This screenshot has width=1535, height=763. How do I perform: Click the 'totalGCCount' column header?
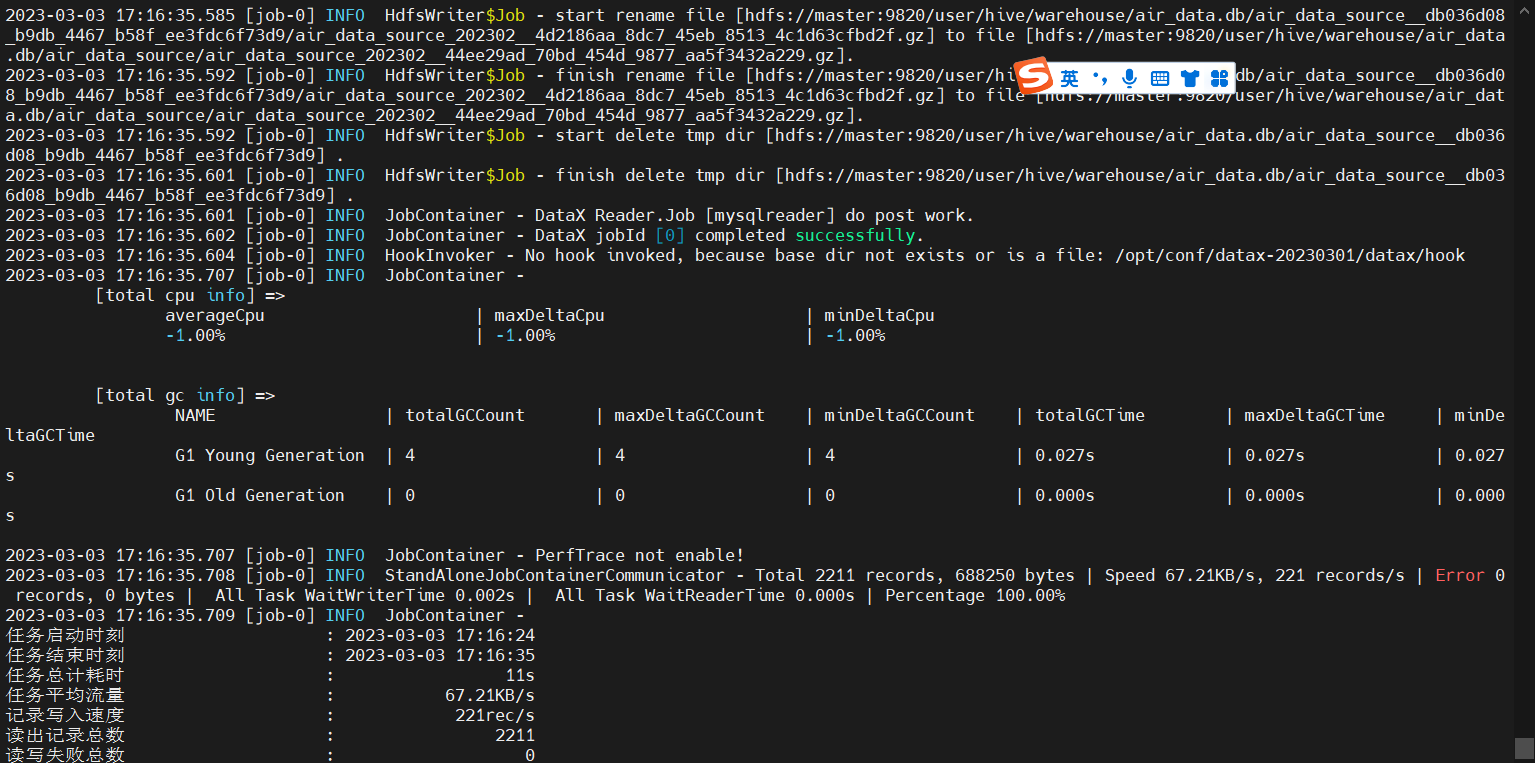point(465,416)
